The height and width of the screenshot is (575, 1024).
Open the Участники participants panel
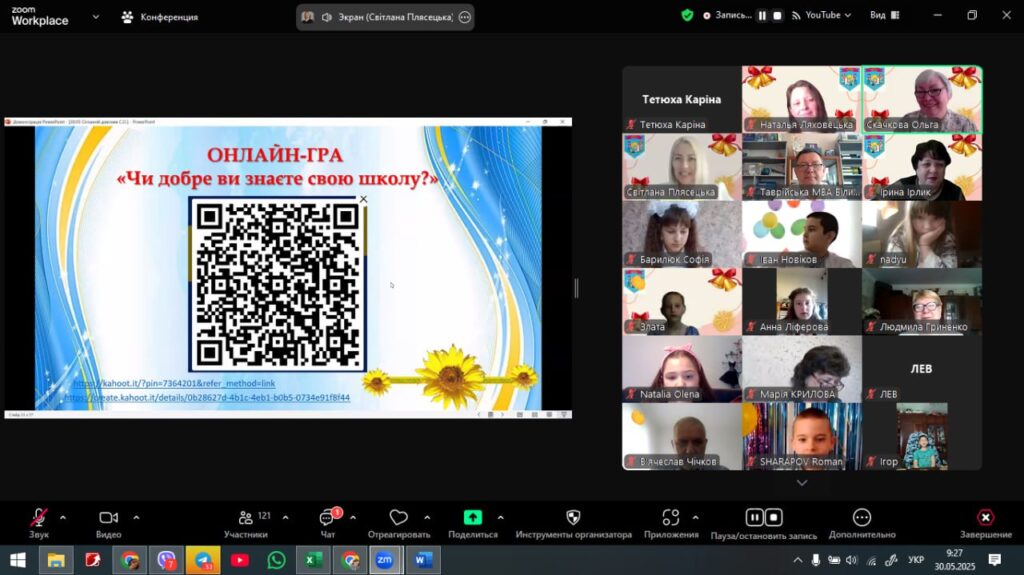(246, 523)
